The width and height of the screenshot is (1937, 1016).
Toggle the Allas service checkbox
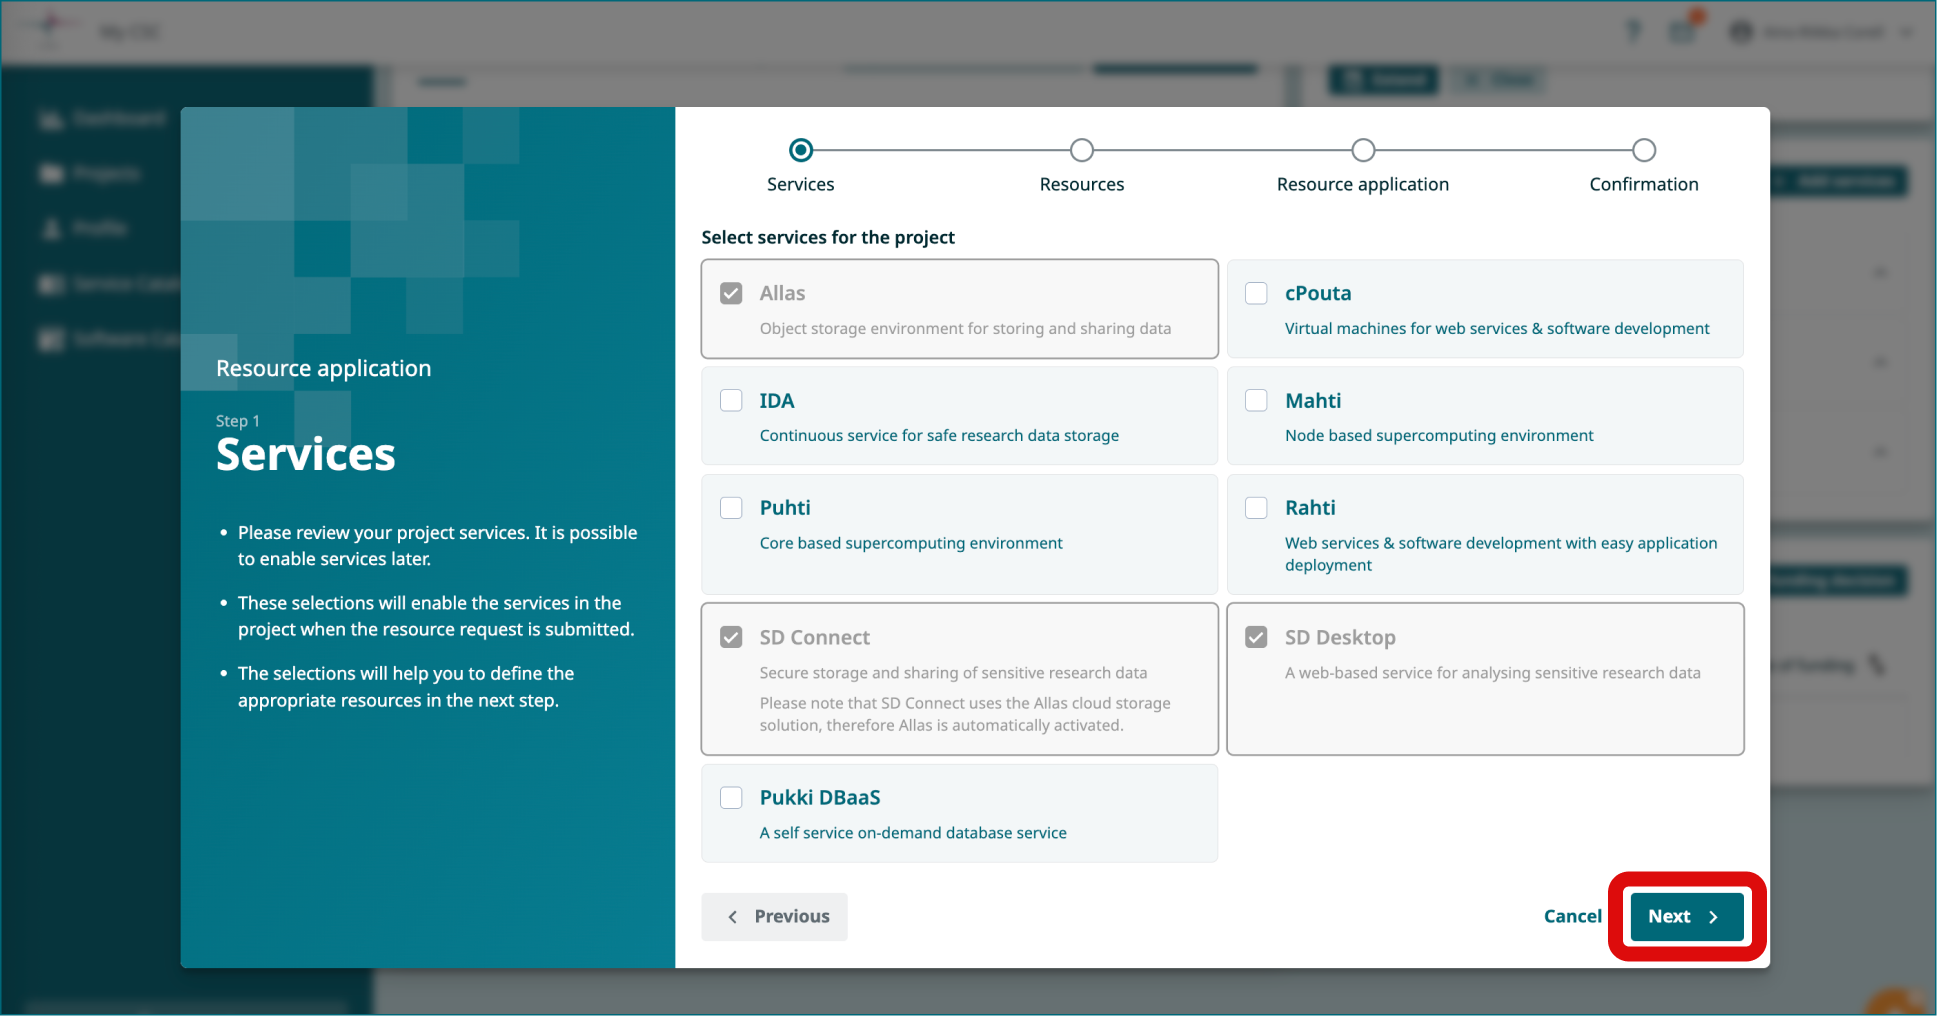(x=731, y=293)
